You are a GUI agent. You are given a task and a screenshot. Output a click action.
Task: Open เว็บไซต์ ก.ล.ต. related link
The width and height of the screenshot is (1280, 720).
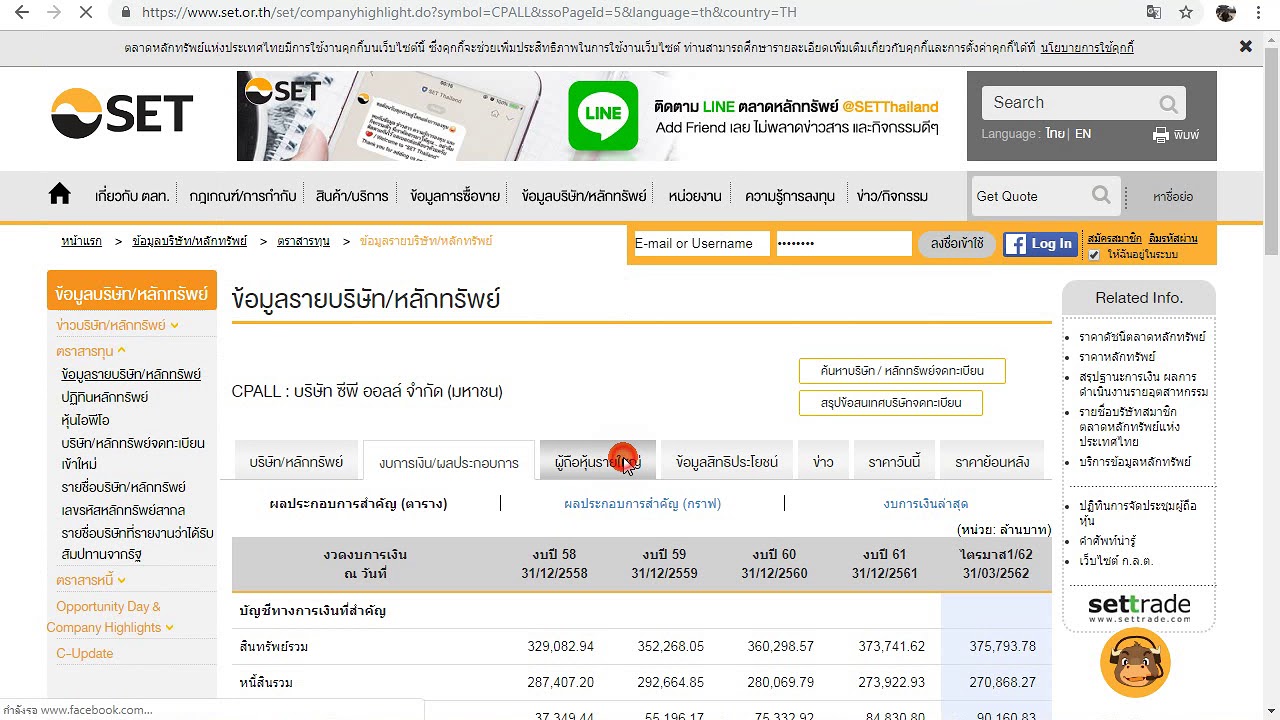pos(1116,561)
